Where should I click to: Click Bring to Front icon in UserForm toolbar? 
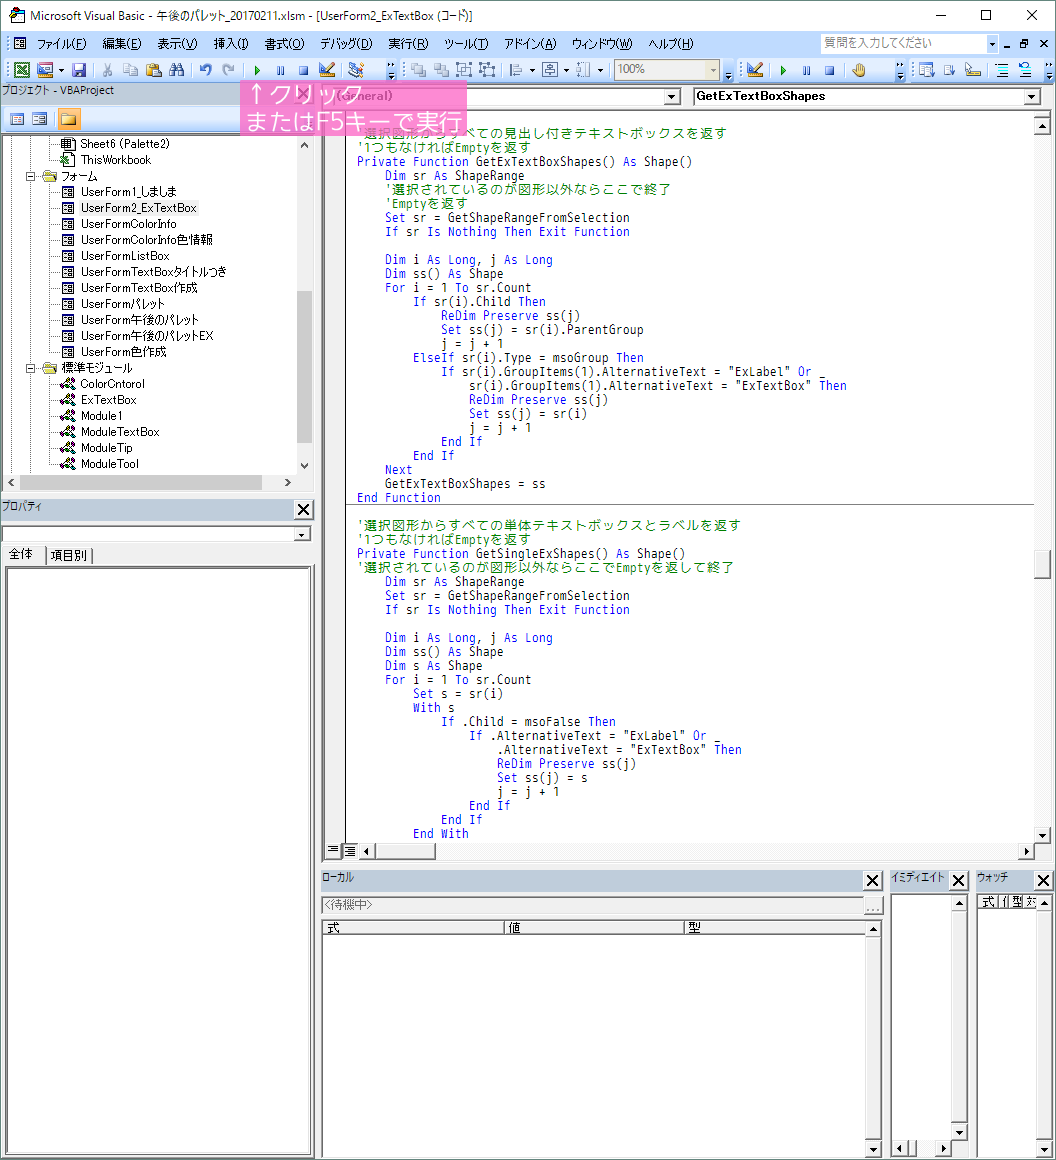tap(419, 70)
